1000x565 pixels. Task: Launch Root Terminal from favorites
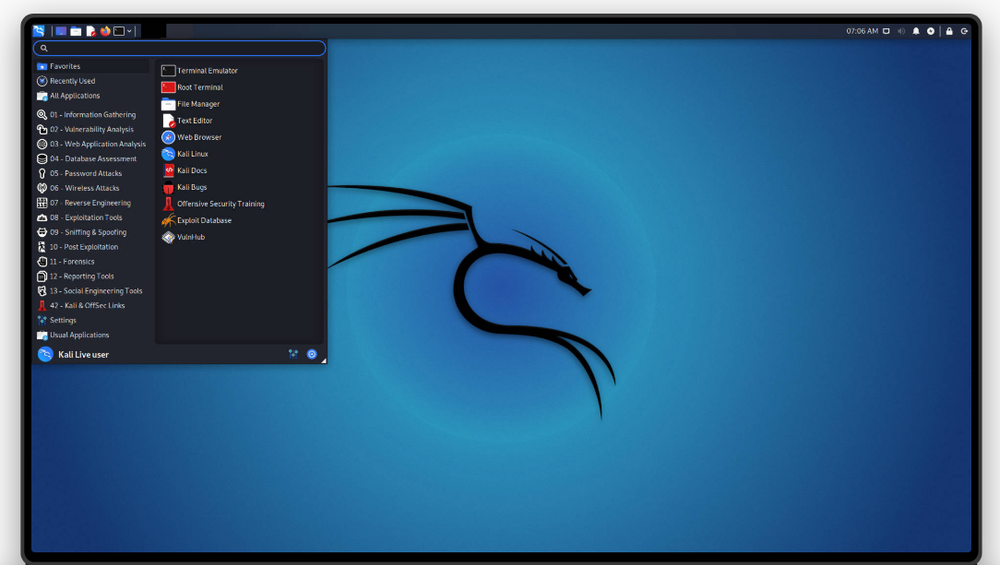(240, 87)
